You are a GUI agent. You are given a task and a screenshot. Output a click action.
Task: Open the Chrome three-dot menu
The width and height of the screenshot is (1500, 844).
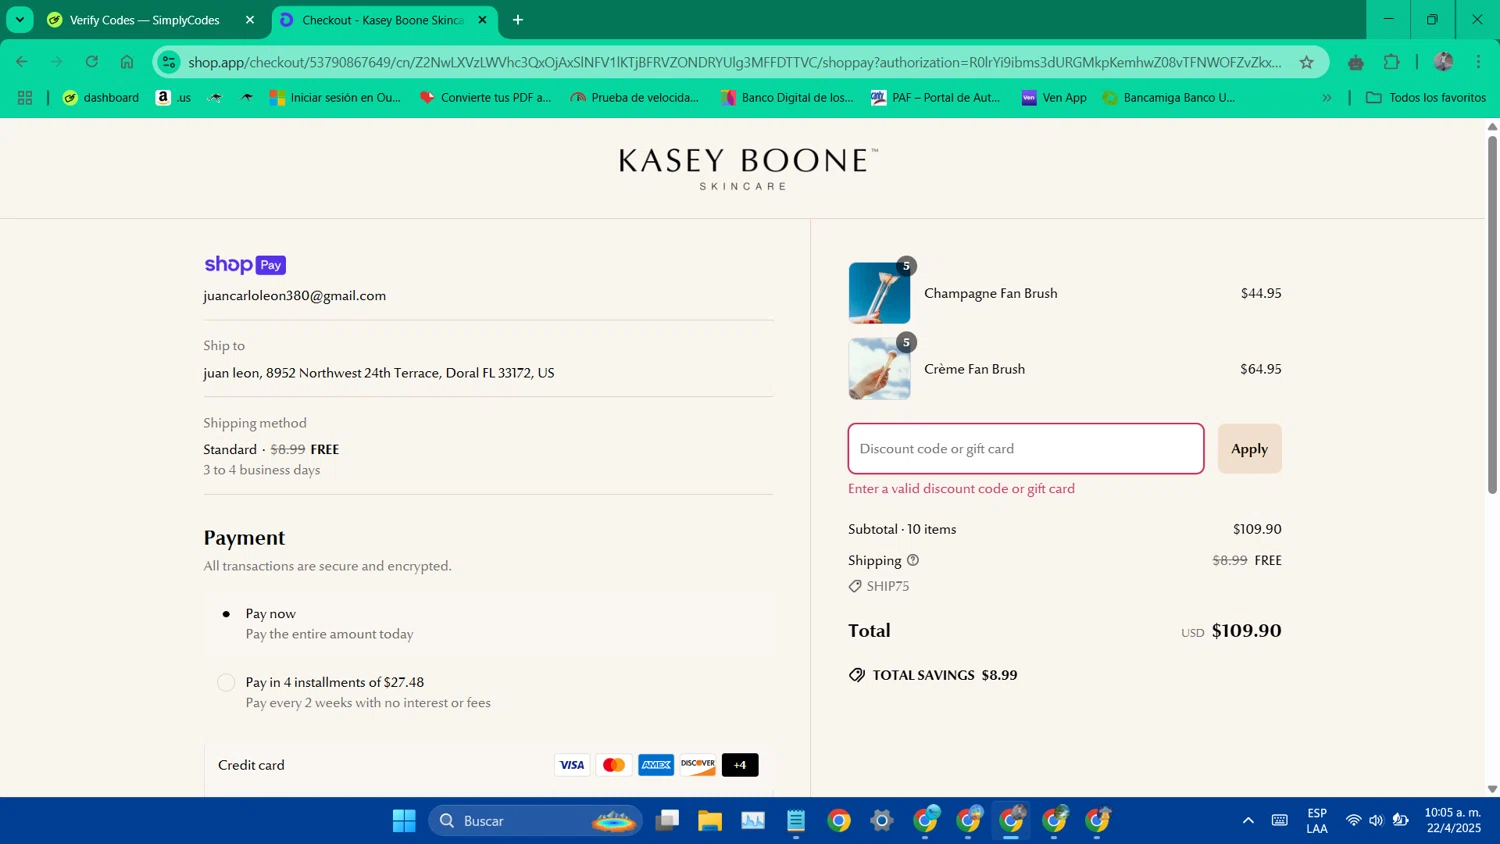1478,62
